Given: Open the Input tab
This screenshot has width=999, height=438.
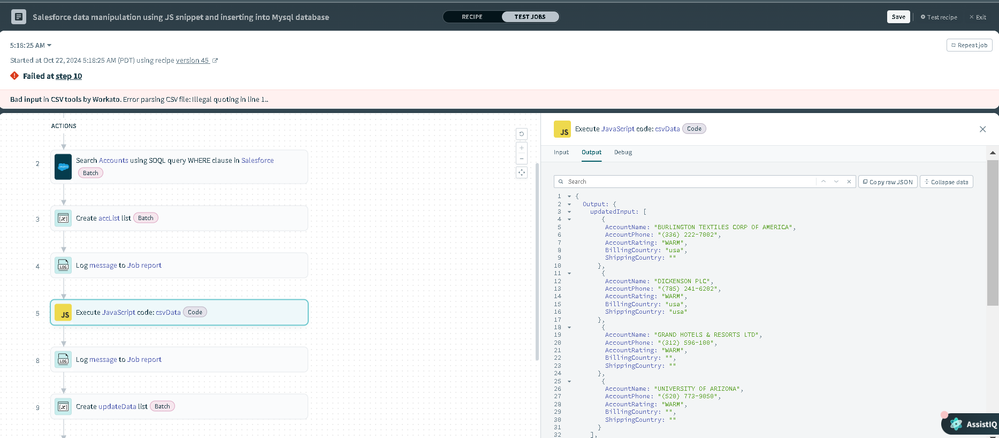Looking at the screenshot, I should [x=561, y=152].
